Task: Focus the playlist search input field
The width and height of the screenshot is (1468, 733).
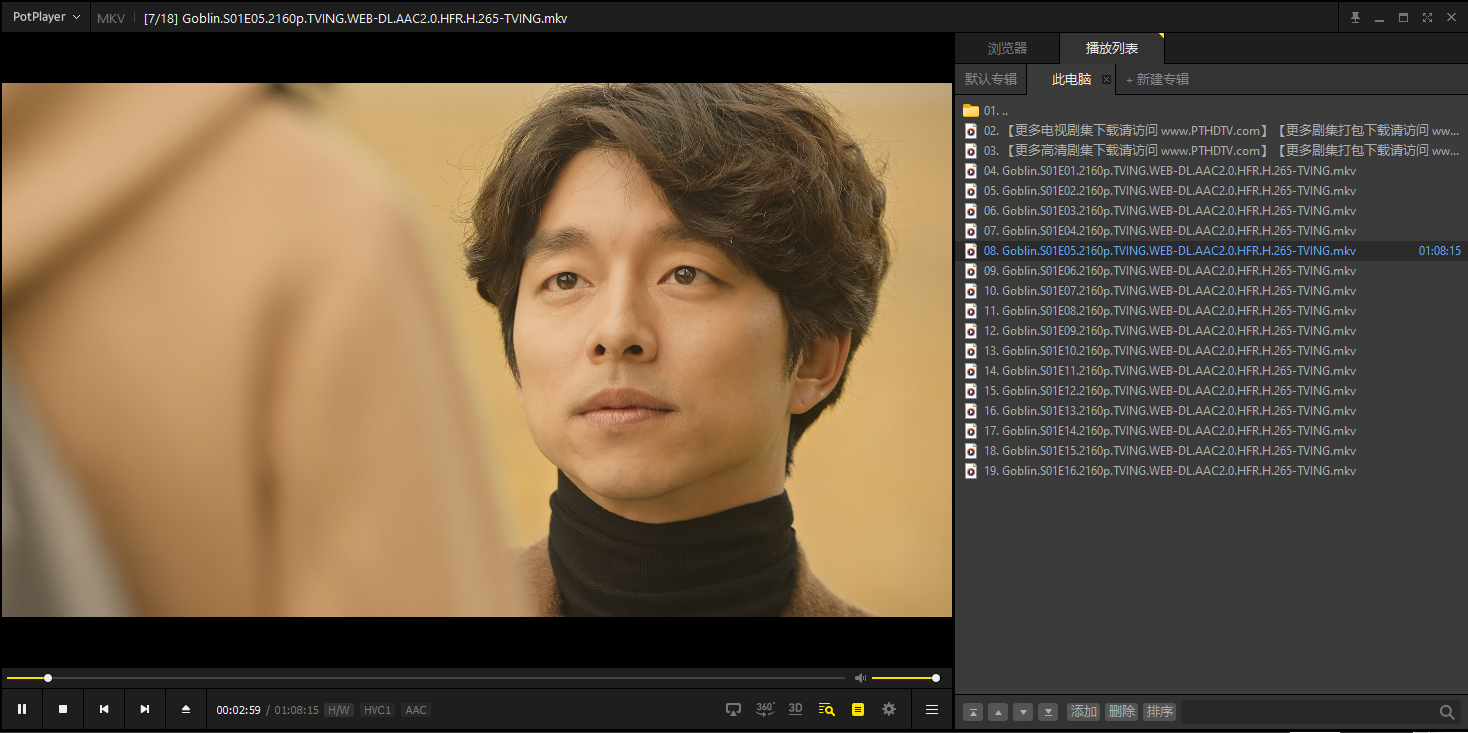Action: coord(1308,712)
